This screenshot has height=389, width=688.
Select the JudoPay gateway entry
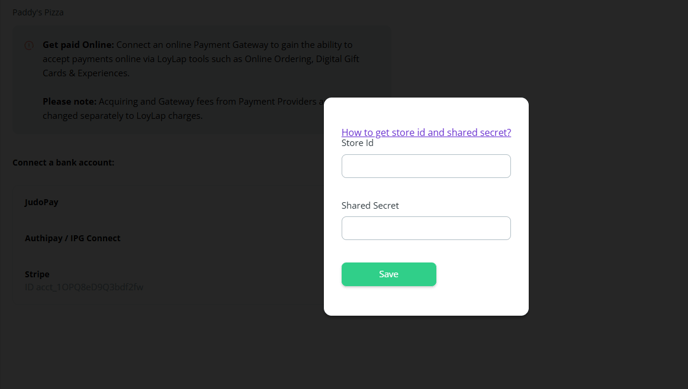[x=41, y=202]
